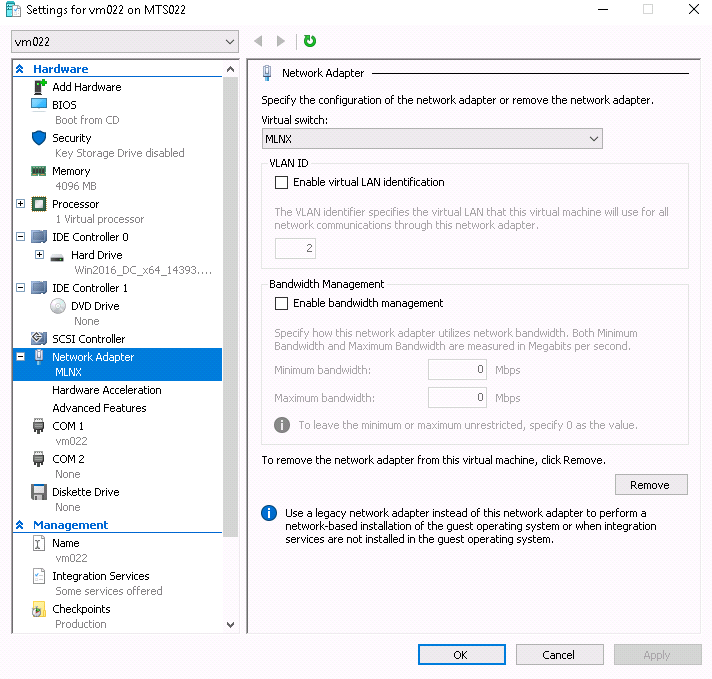Enable bandwidth management checkbox

(x=281, y=303)
